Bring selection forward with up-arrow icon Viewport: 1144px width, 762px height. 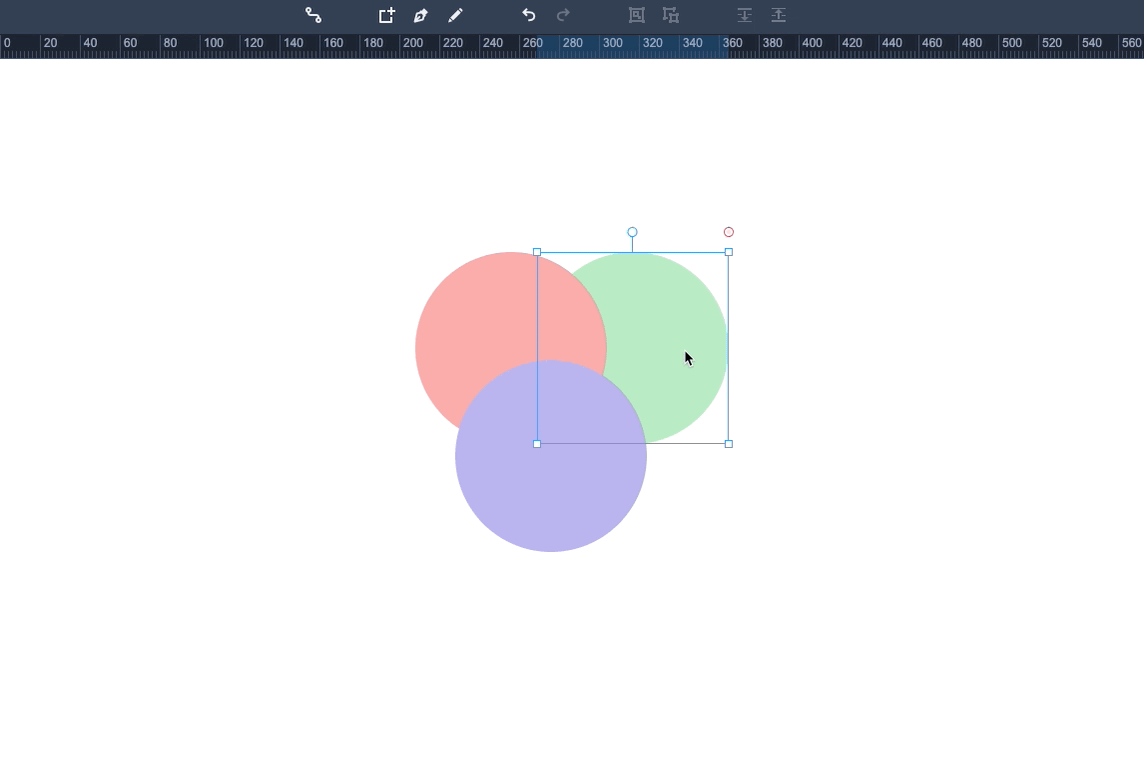(779, 15)
